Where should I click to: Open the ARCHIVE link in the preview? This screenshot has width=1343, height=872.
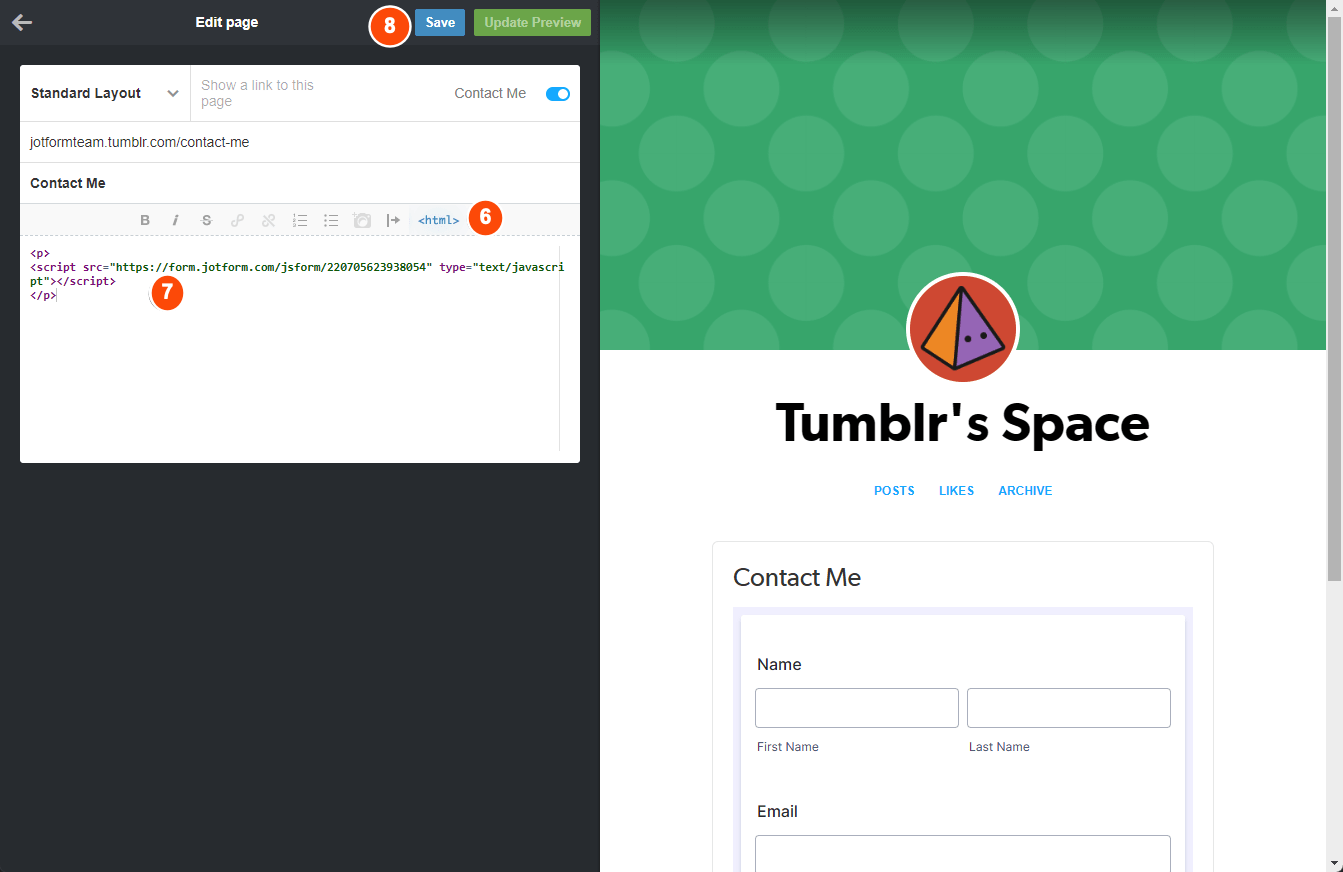point(1025,491)
